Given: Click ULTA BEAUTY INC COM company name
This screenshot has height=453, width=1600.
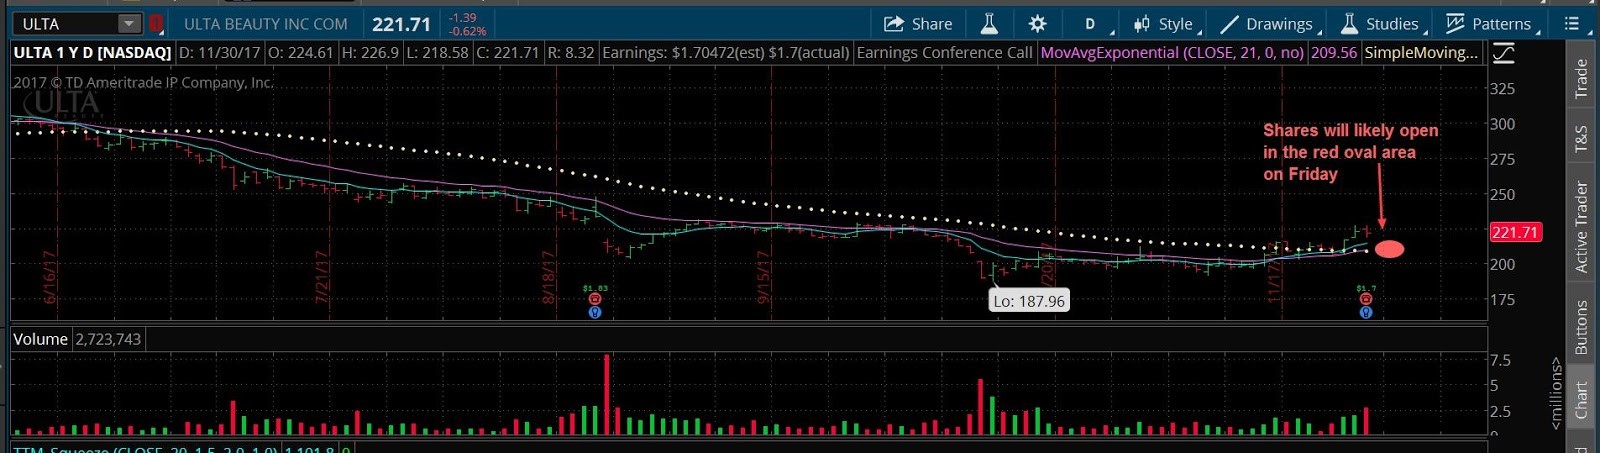Looking at the screenshot, I should pos(266,24).
